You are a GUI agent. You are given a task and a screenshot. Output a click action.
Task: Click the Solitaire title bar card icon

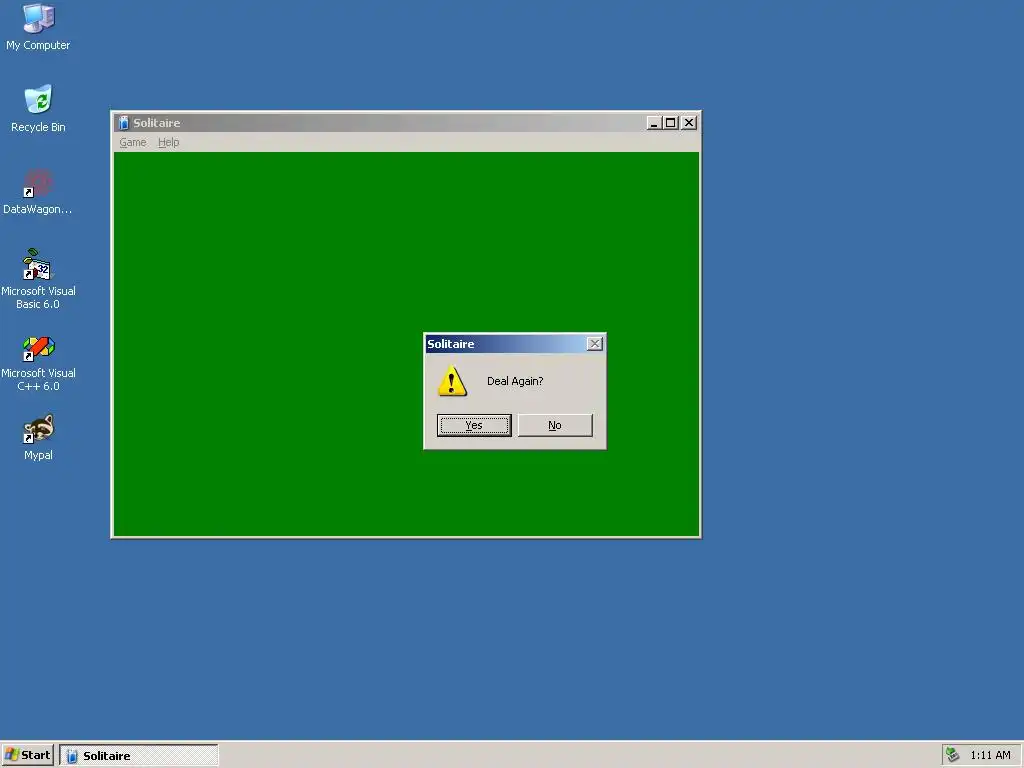[123, 123]
